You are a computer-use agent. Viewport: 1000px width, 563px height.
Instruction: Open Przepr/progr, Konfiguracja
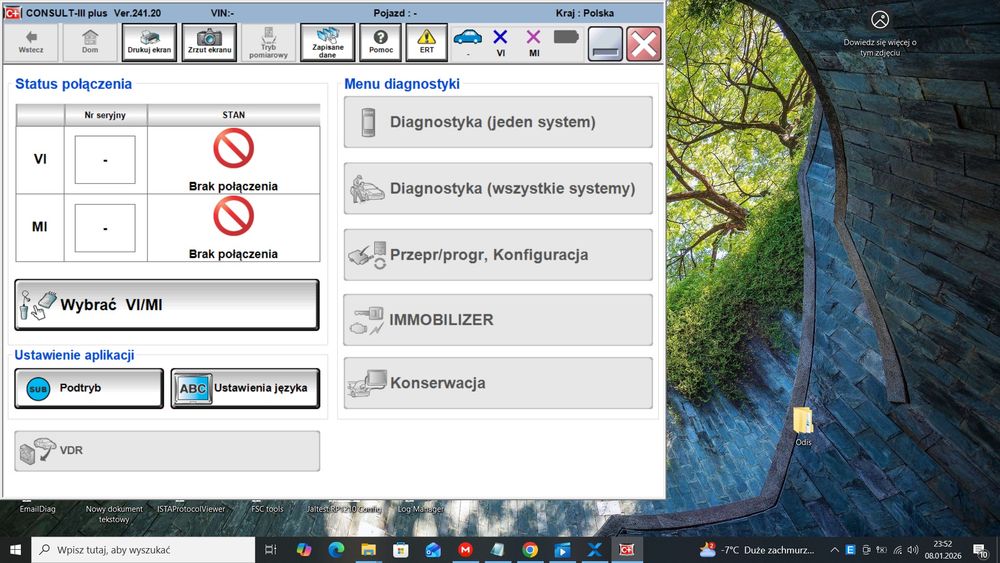tap(498, 254)
